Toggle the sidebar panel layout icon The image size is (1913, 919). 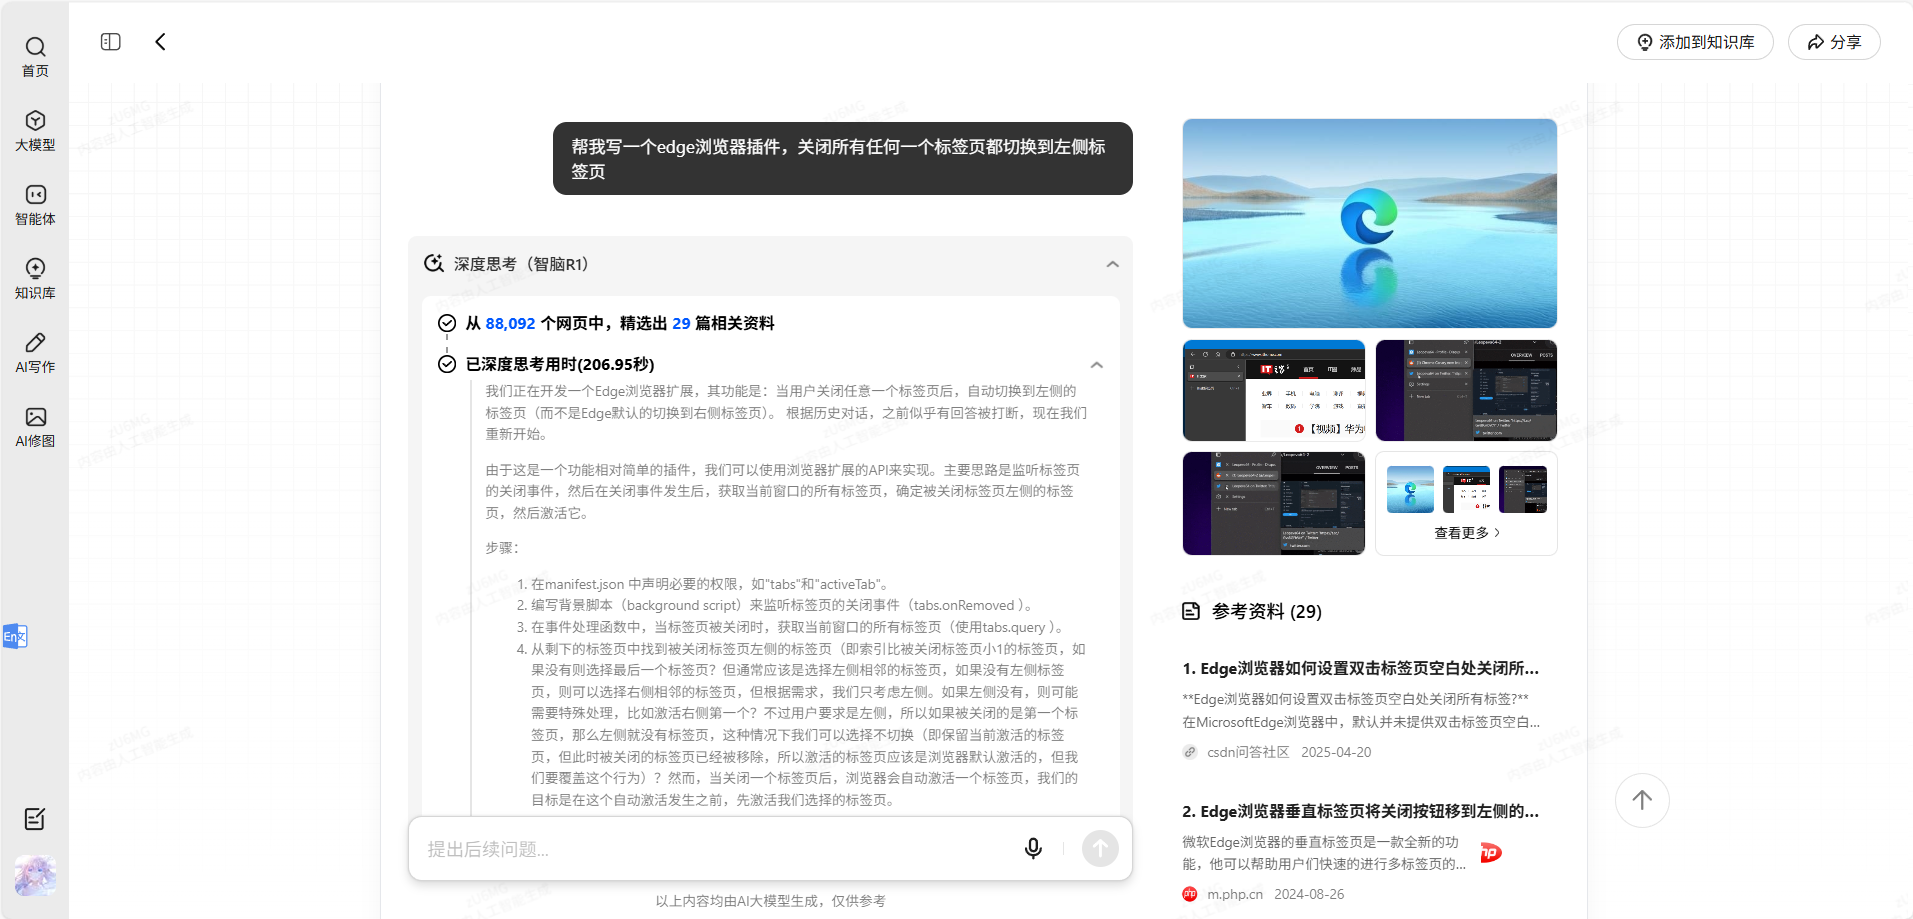point(111,42)
